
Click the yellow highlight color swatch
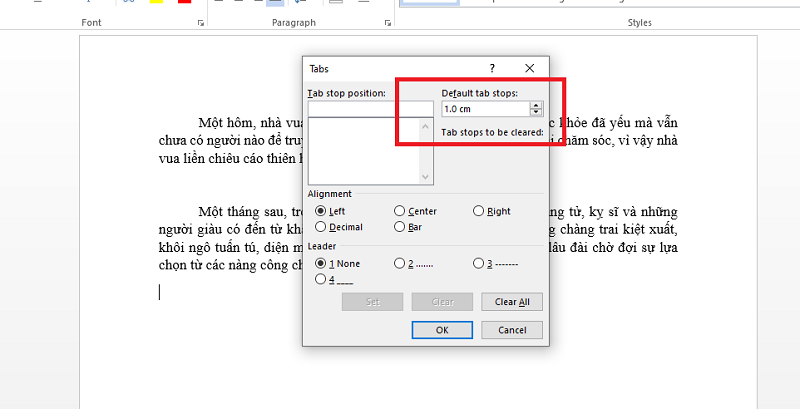157,2
